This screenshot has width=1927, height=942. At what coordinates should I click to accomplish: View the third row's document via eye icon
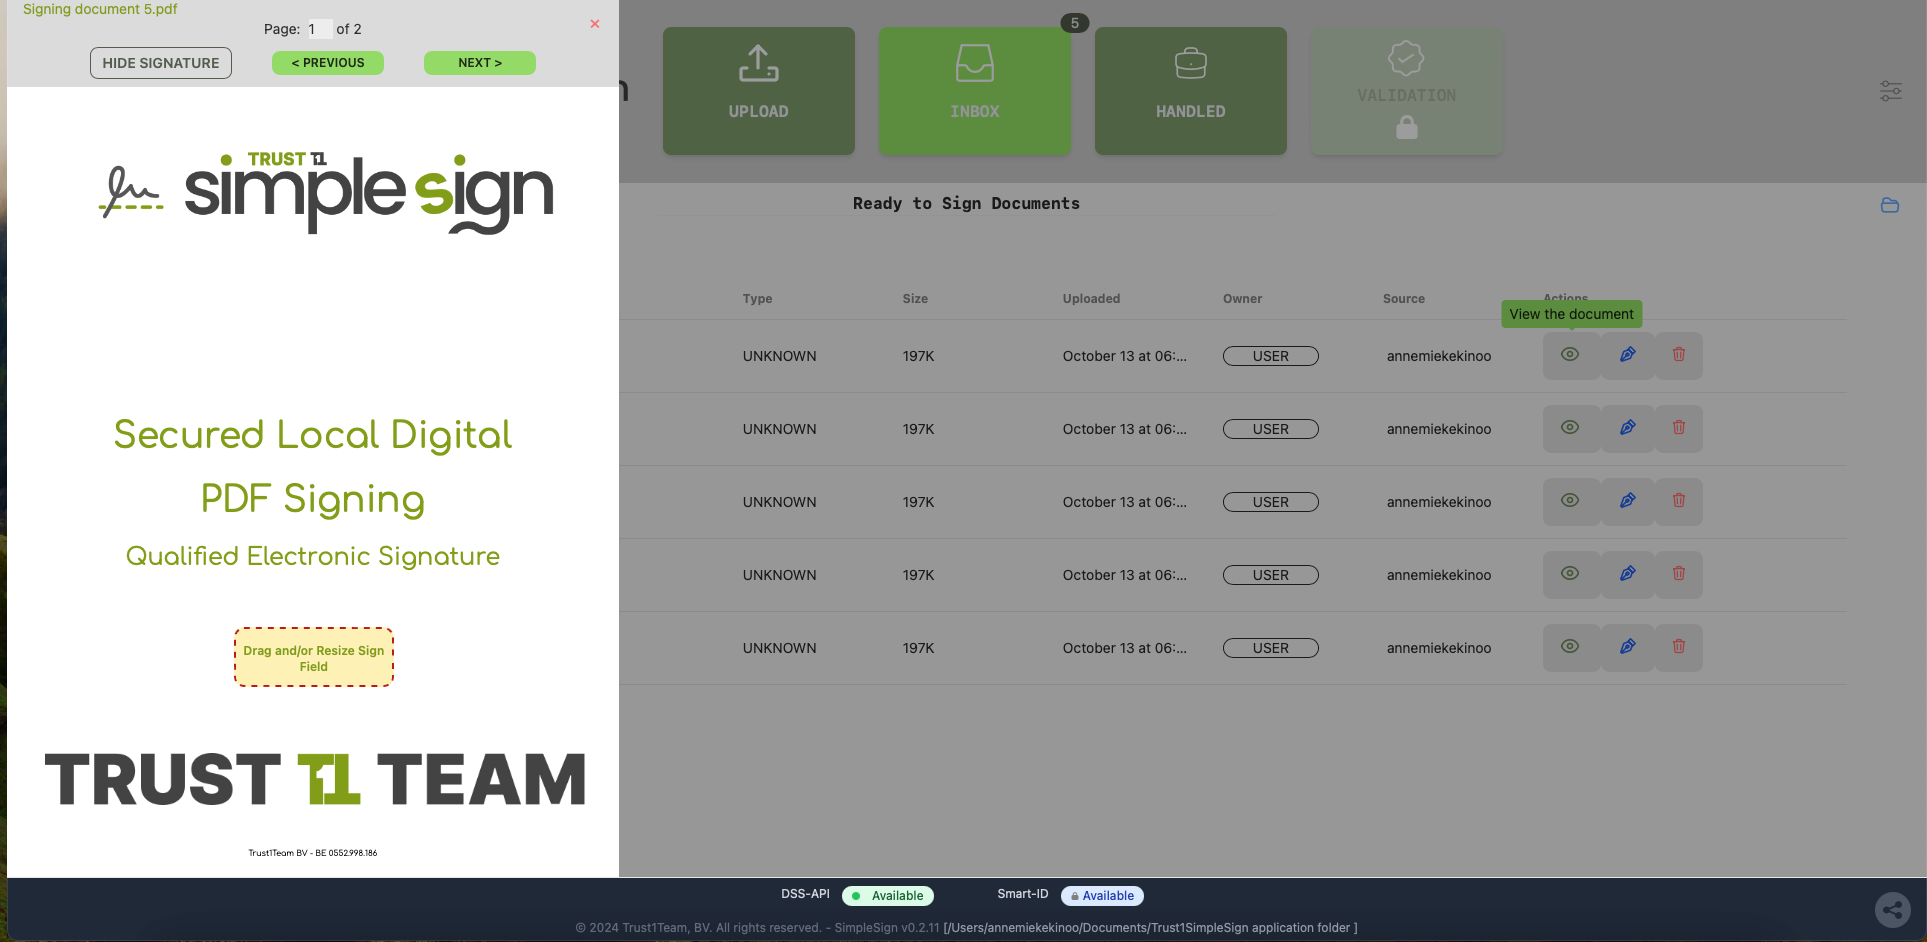tap(1570, 501)
